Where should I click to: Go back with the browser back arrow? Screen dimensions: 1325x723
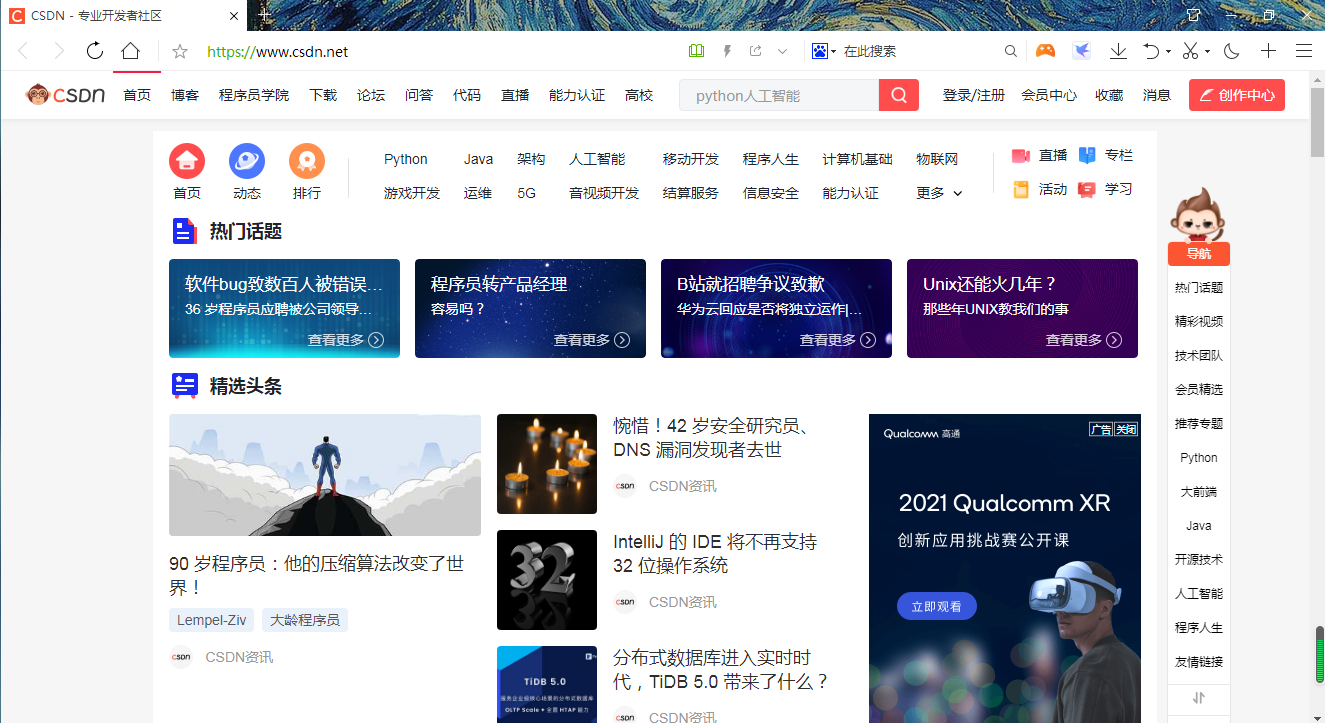pyautogui.click(x=23, y=51)
